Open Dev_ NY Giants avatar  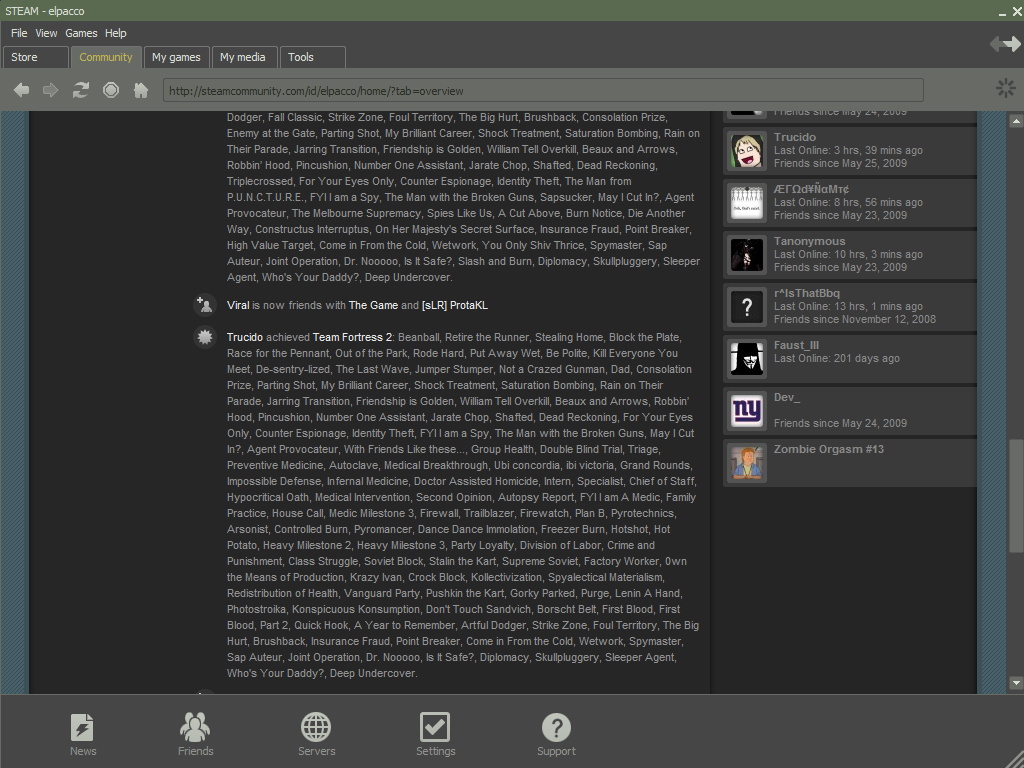coord(746,410)
